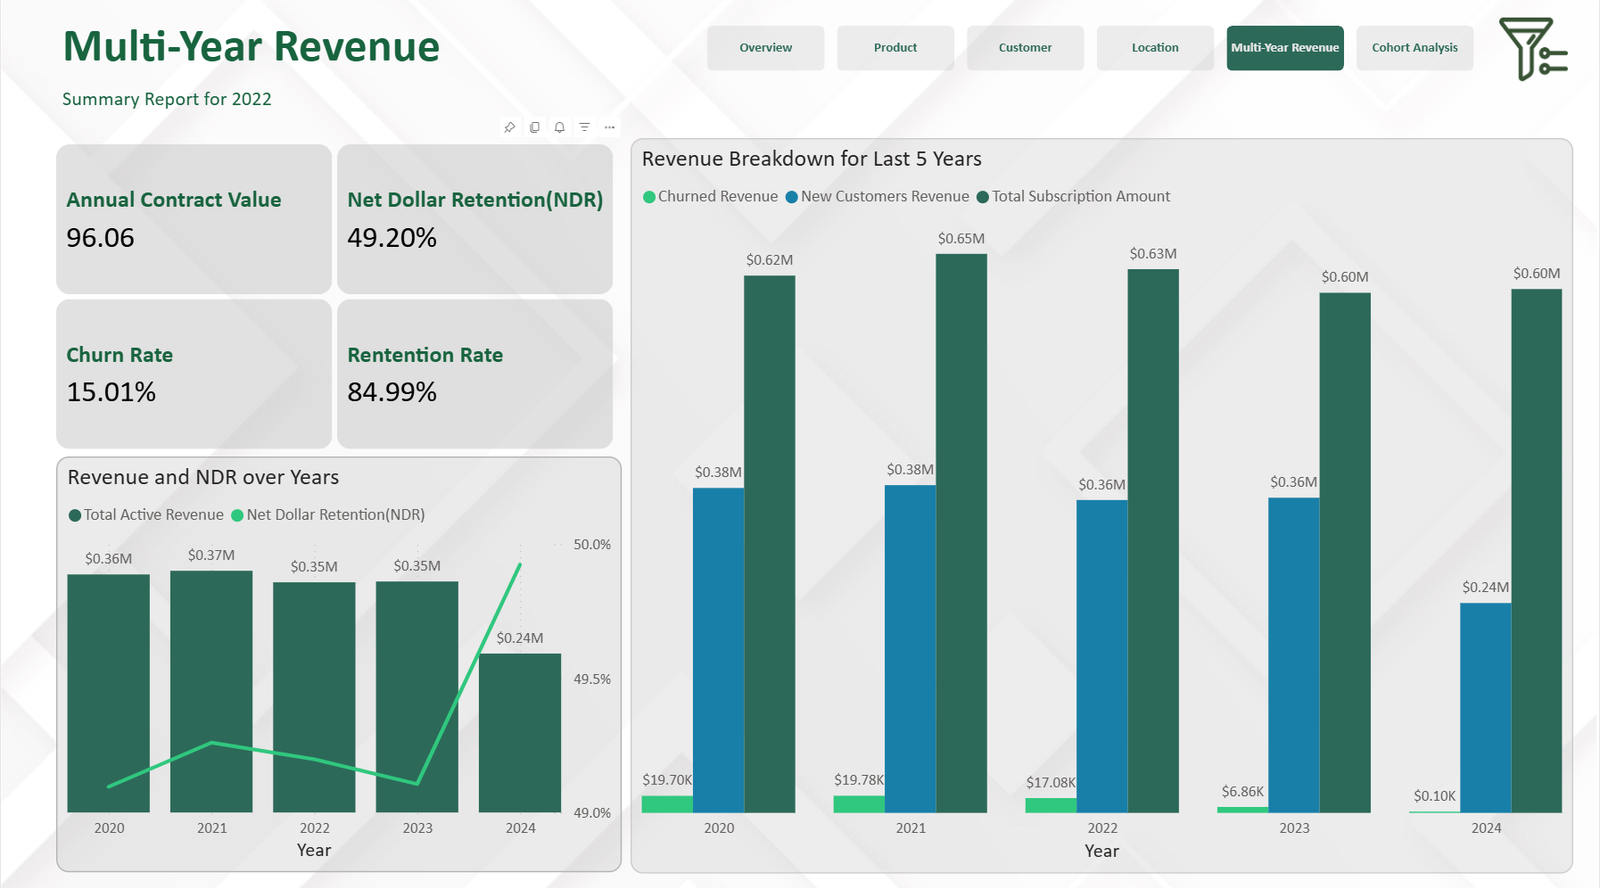Click the Total Active Revenue legend marker
1600x888 pixels.
[x=75, y=516]
